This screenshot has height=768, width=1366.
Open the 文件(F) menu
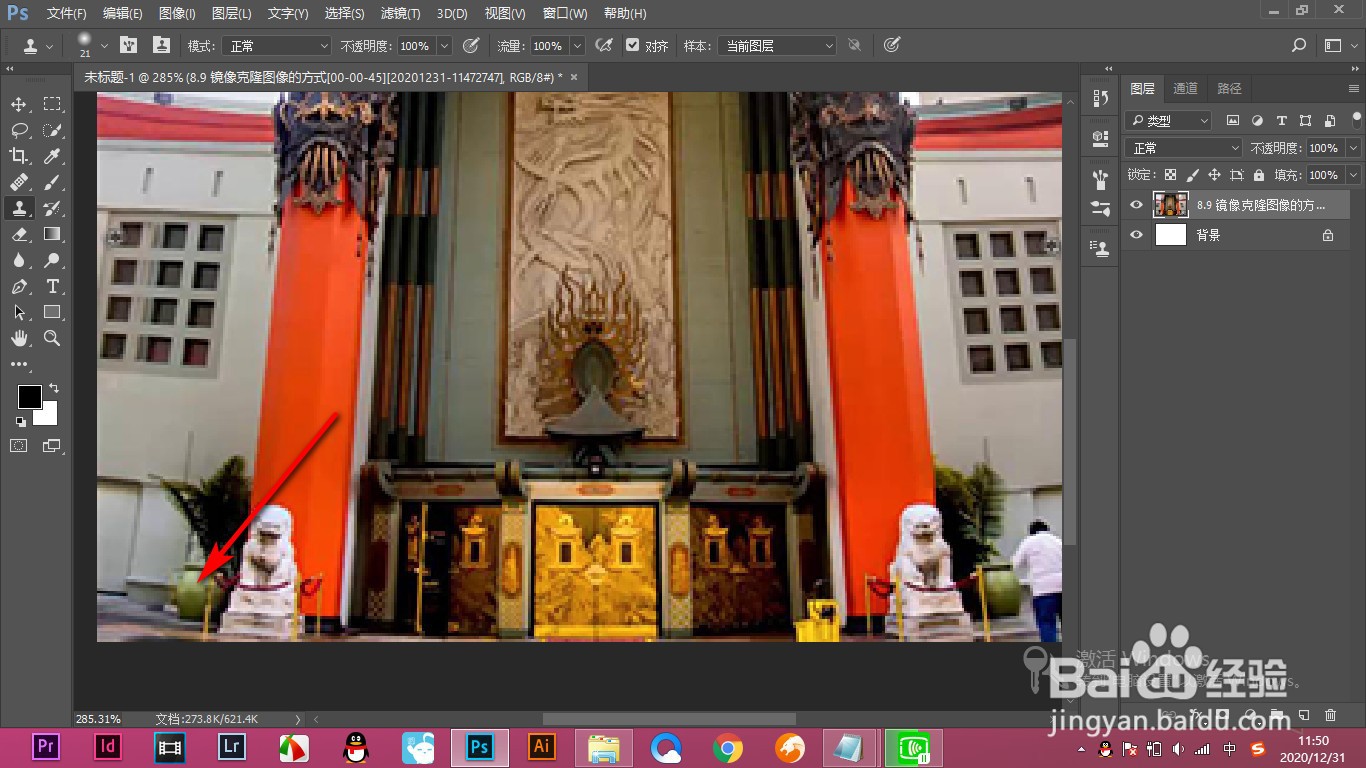(67, 14)
